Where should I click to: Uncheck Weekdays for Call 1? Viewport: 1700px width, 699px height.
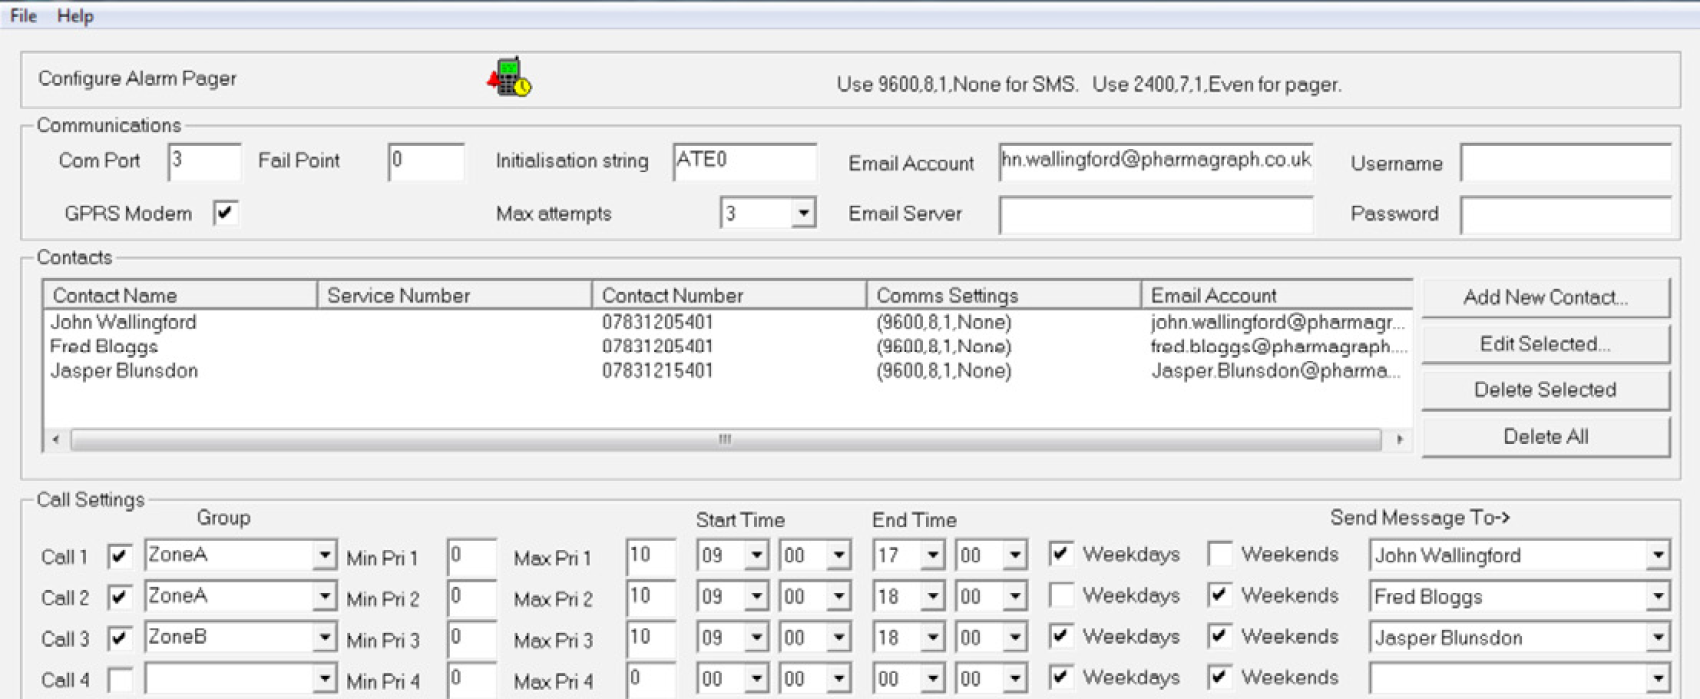pyautogui.click(x=1062, y=553)
